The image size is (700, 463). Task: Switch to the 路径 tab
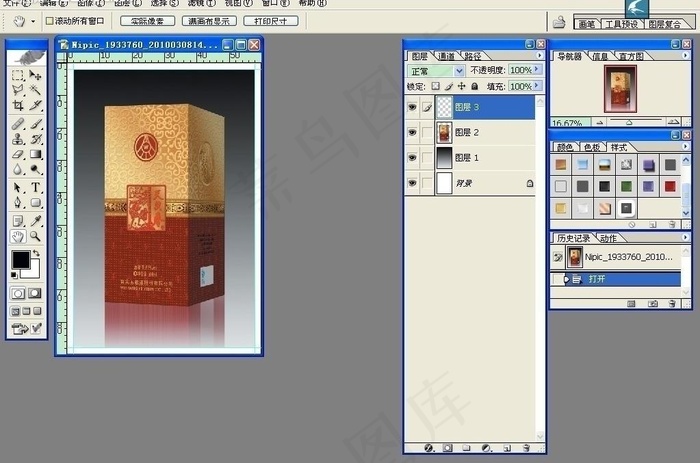pyautogui.click(x=473, y=56)
